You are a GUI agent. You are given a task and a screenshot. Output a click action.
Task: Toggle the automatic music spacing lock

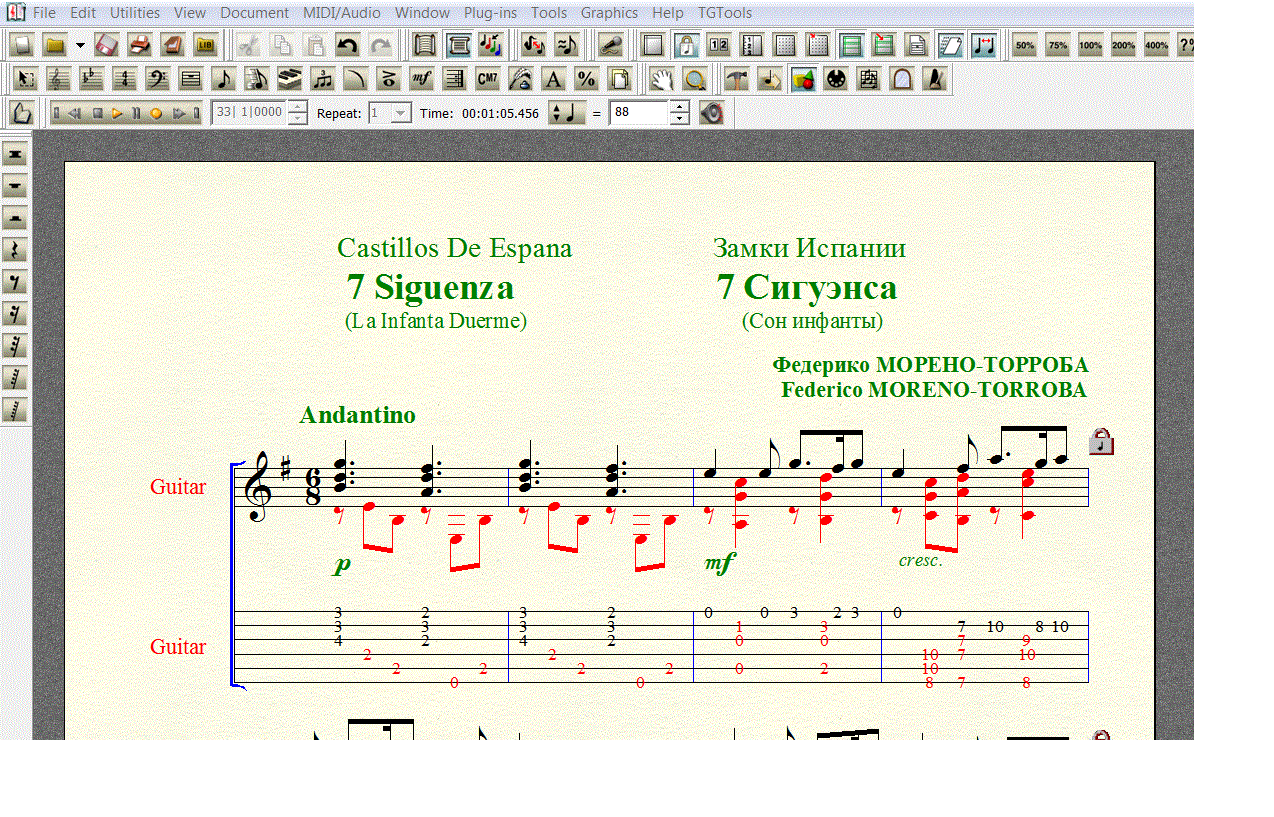[x=686, y=45]
